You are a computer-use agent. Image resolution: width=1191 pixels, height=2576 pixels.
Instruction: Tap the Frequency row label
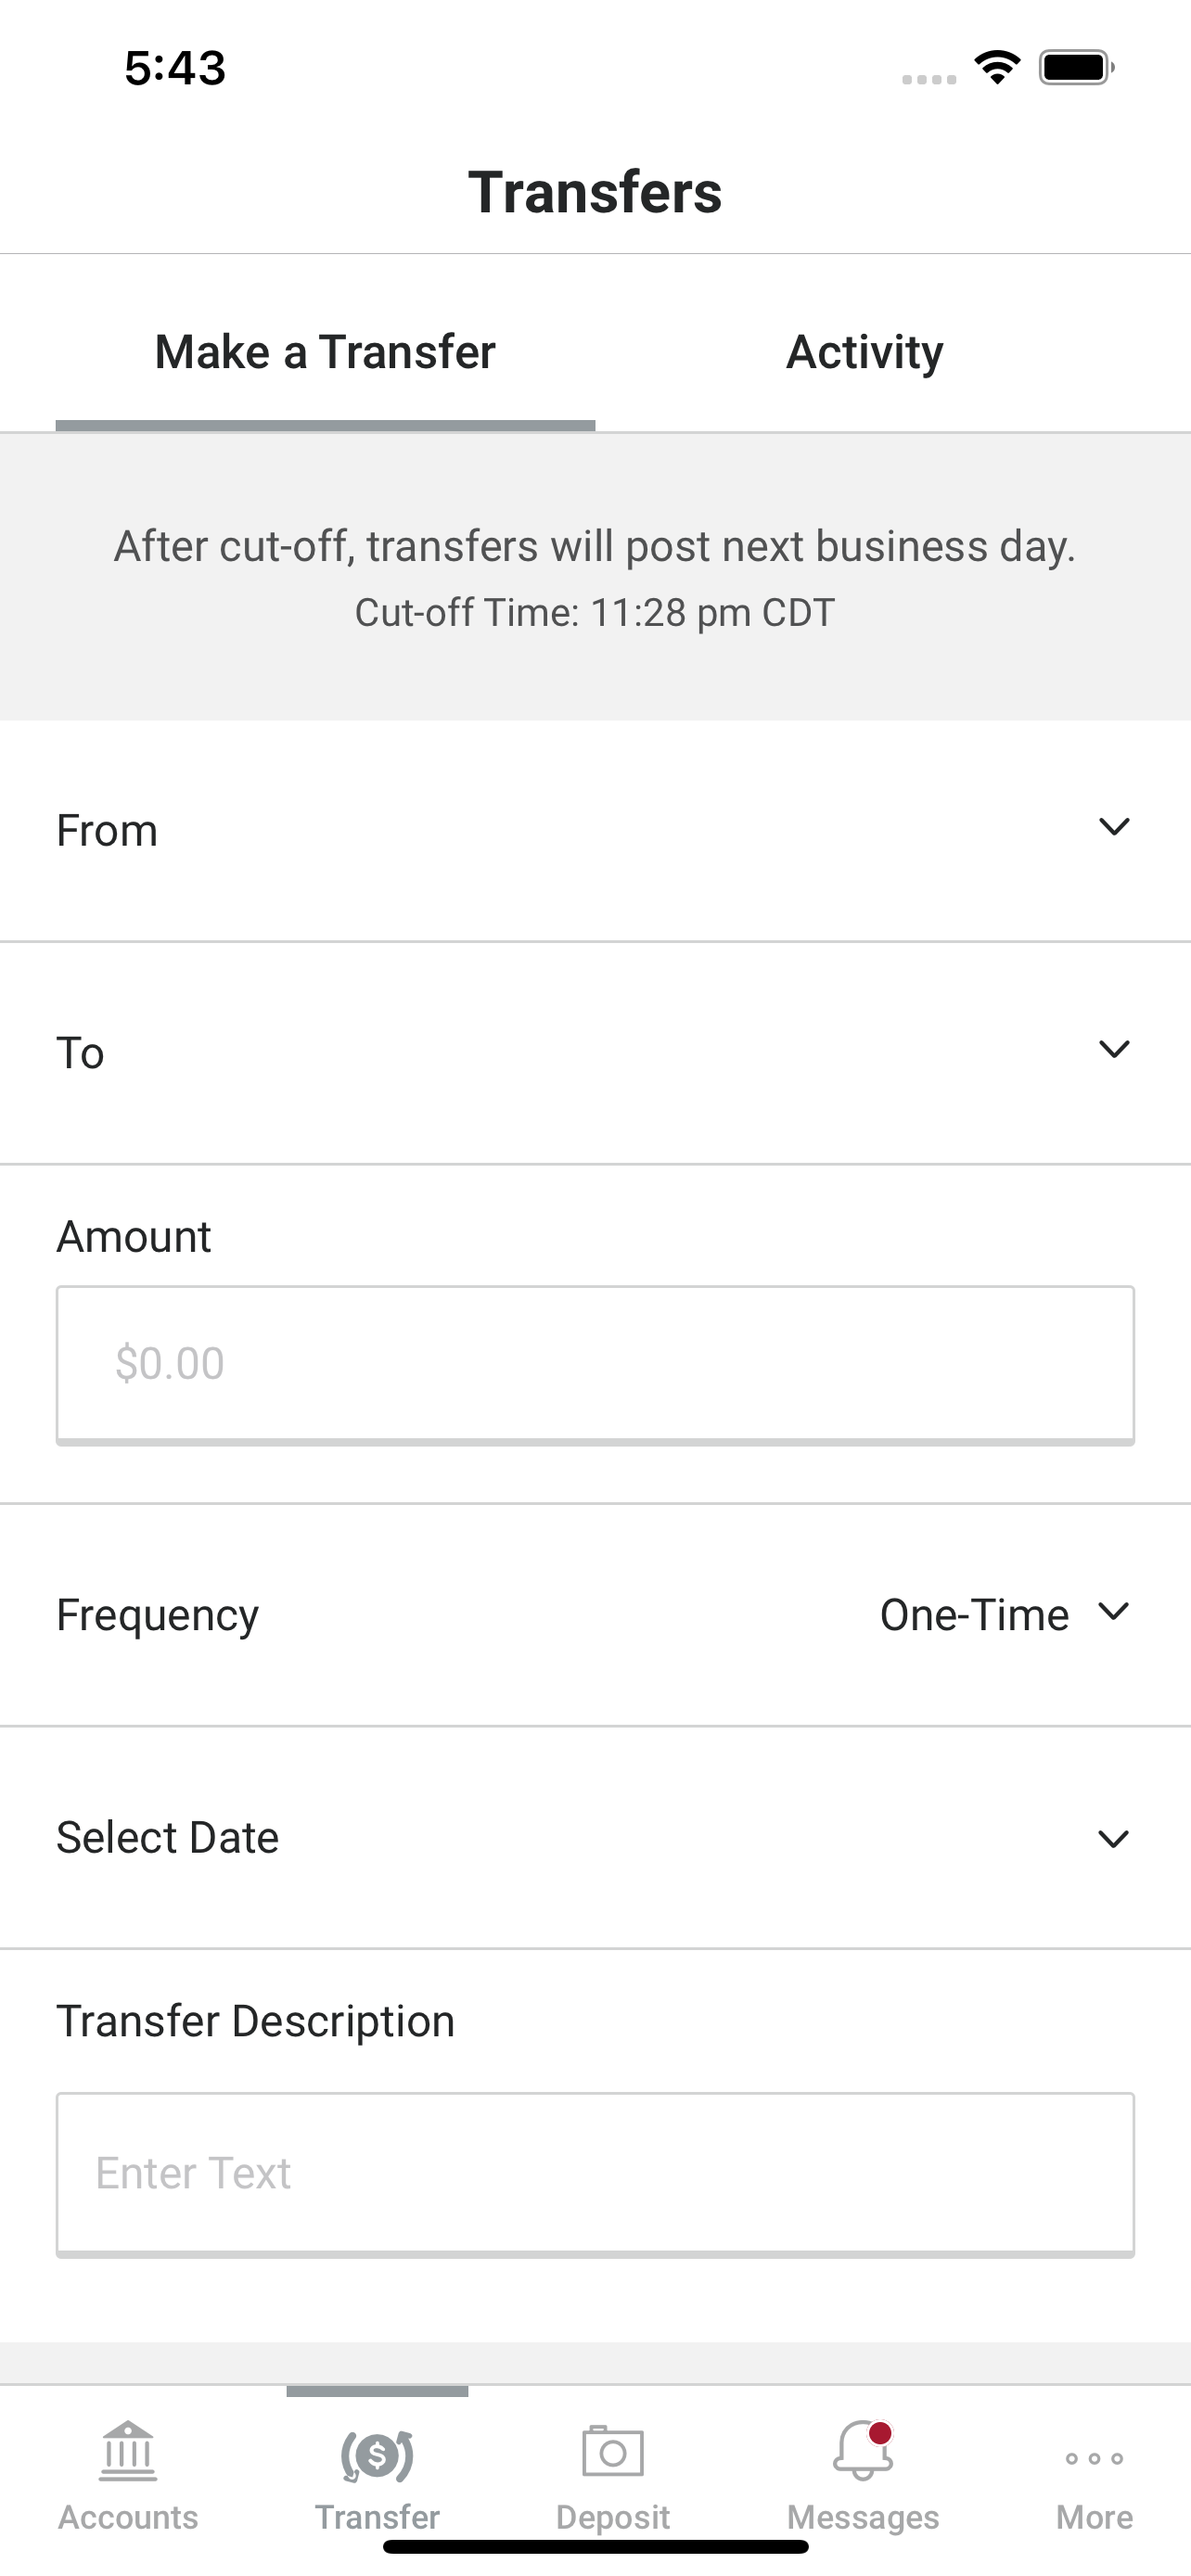pyautogui.click(x=157, y=1616)
